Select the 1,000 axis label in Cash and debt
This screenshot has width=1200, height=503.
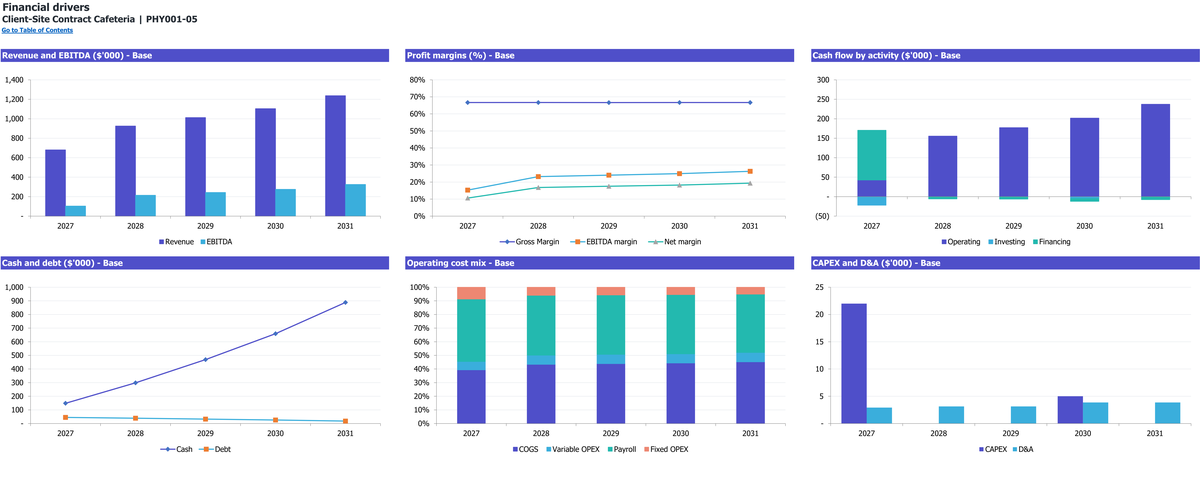[x=14, y=288]
